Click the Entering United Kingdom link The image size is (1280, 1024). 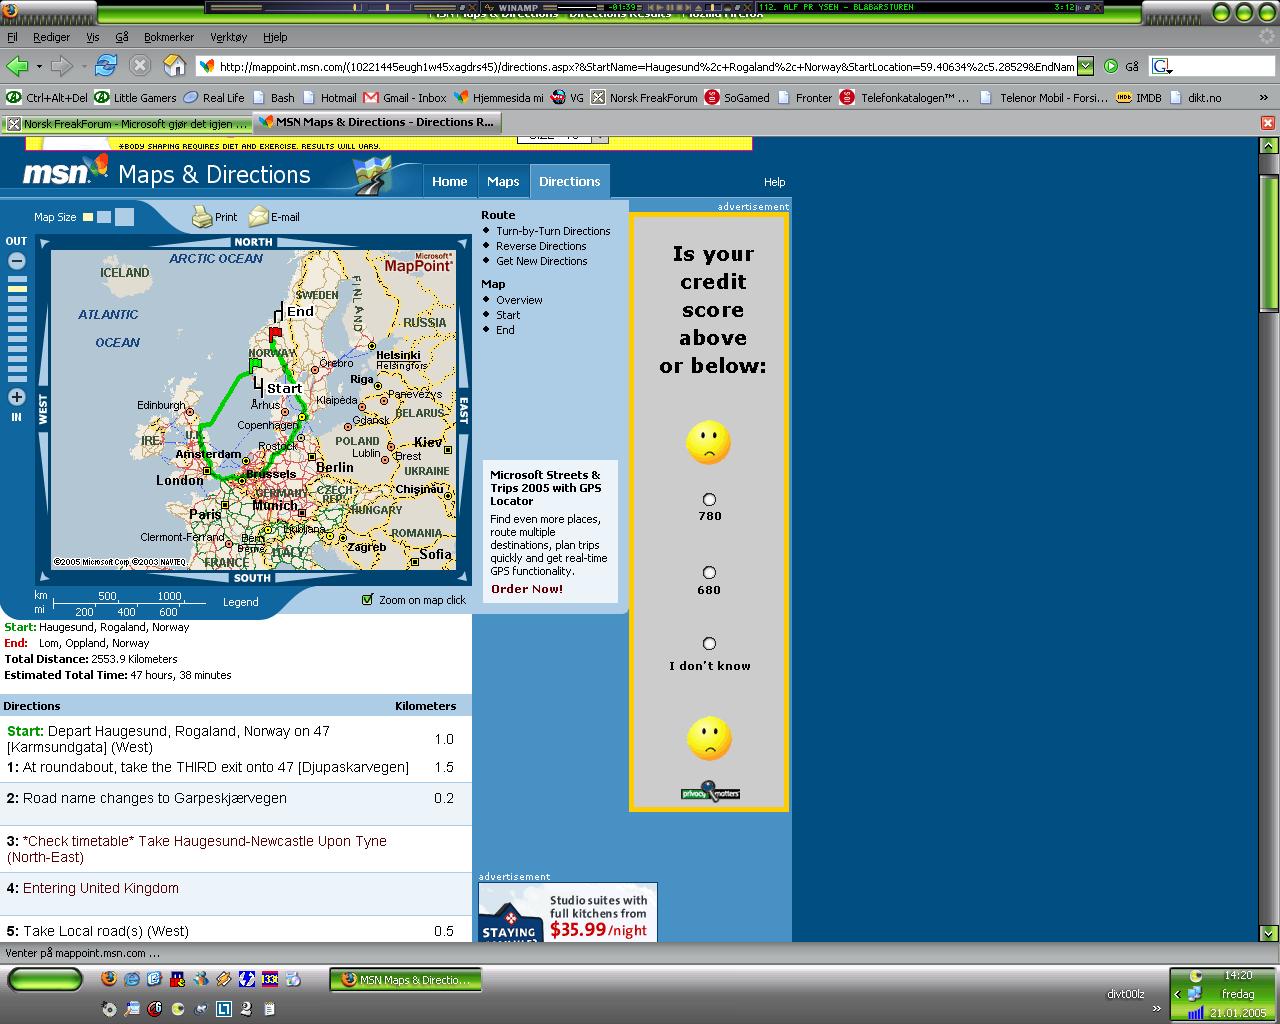[x=101, y=888]
